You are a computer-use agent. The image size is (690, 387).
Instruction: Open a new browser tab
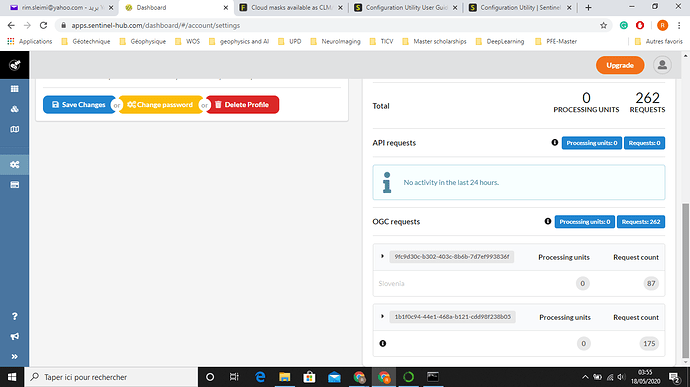[x=588, y=7]
